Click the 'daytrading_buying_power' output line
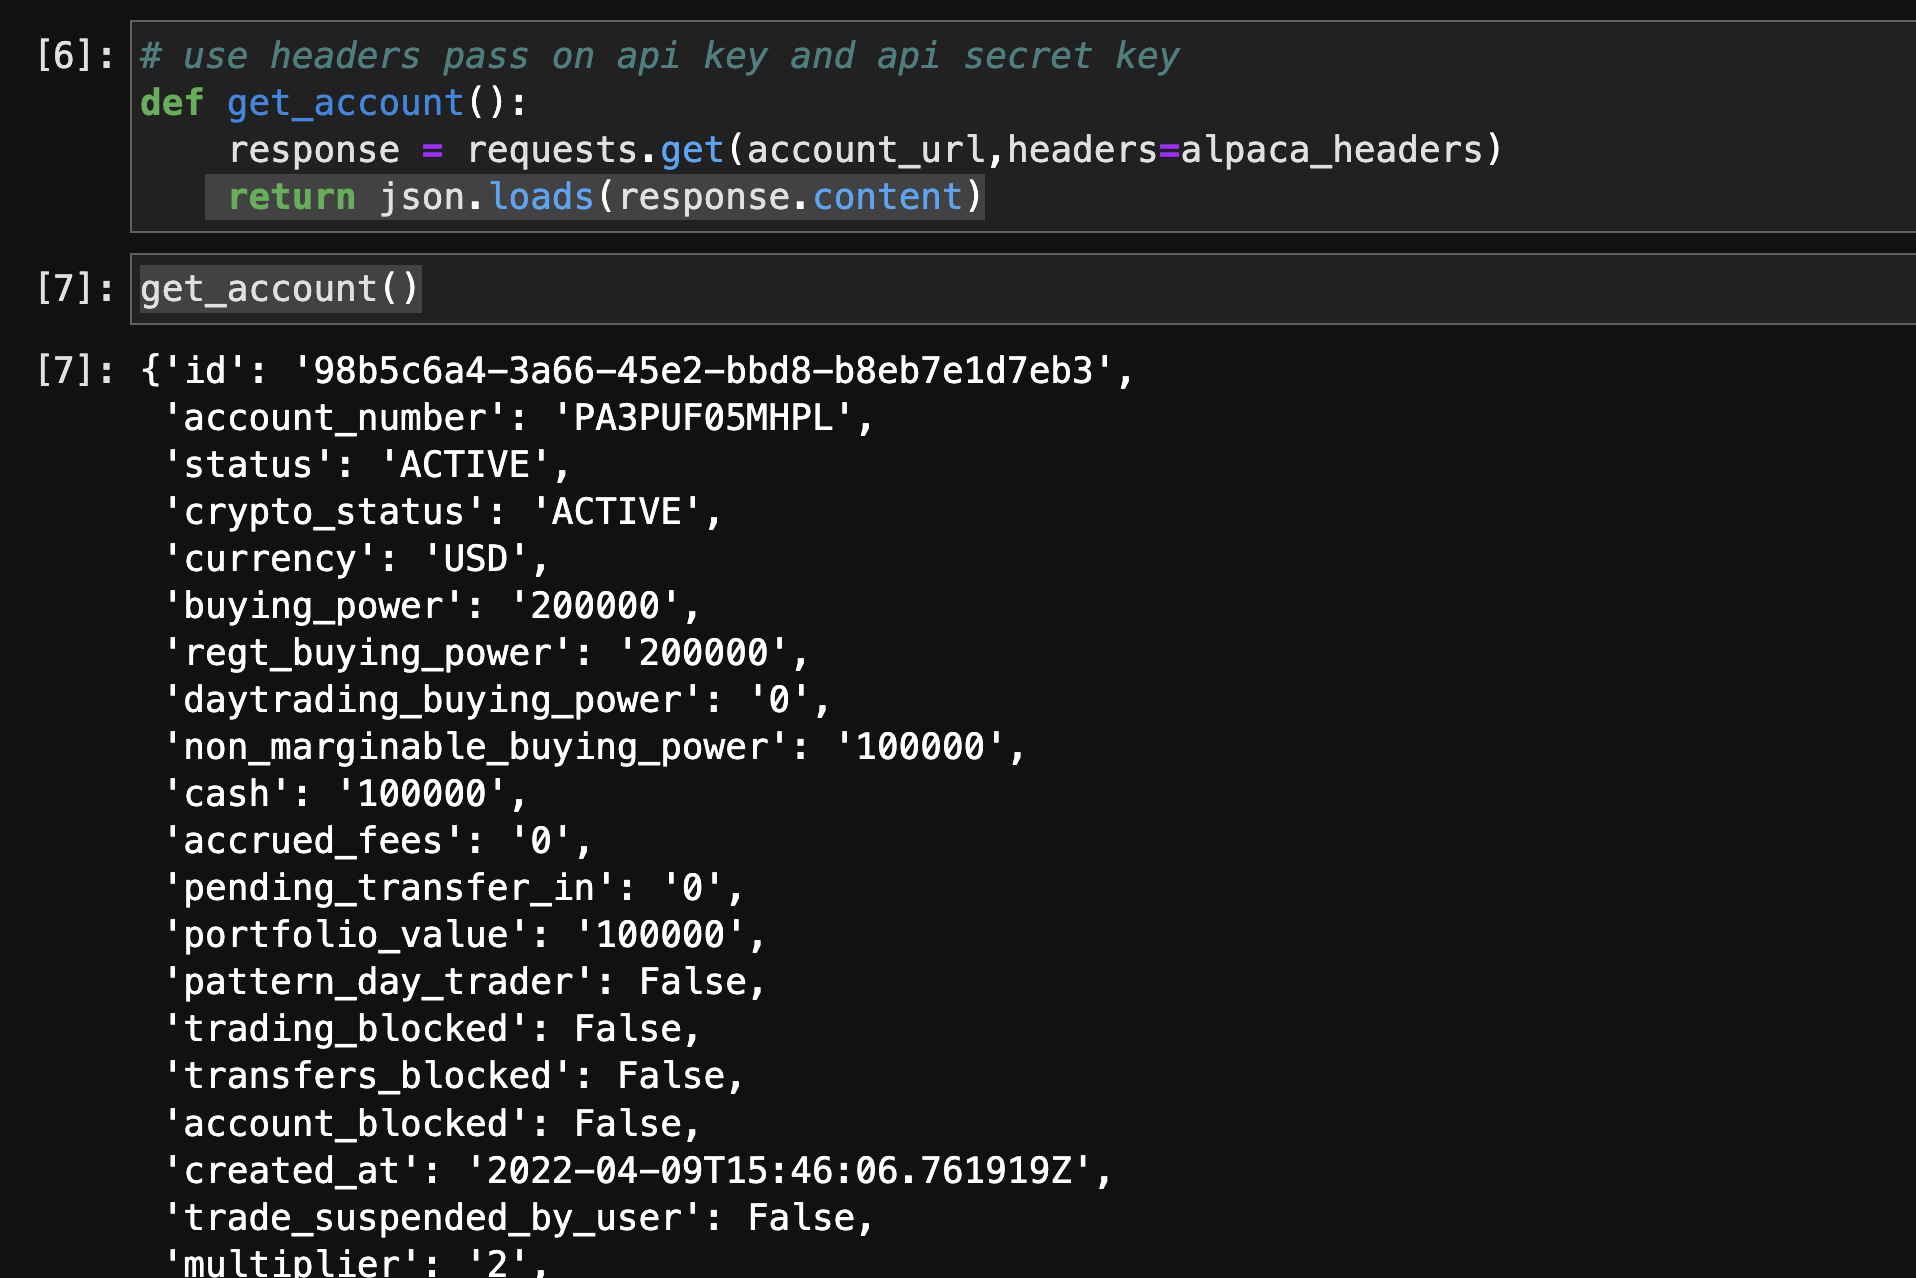1916x1278 pixels. (x=497, y=700)
